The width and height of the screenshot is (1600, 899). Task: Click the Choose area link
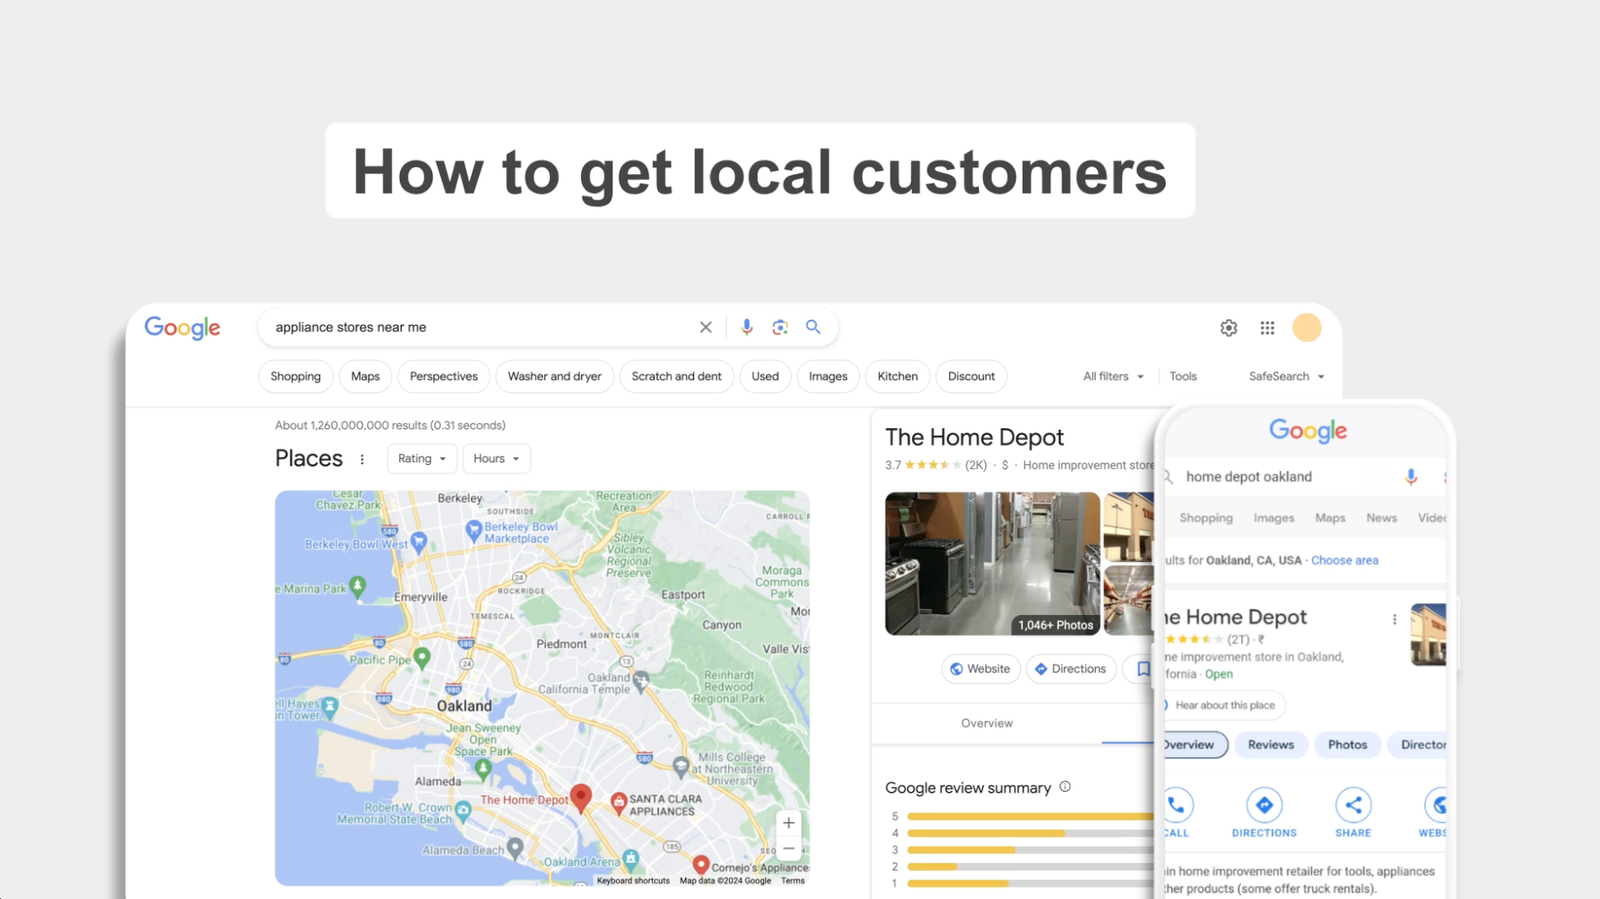pyautogui.click(x=1344, y=560)
